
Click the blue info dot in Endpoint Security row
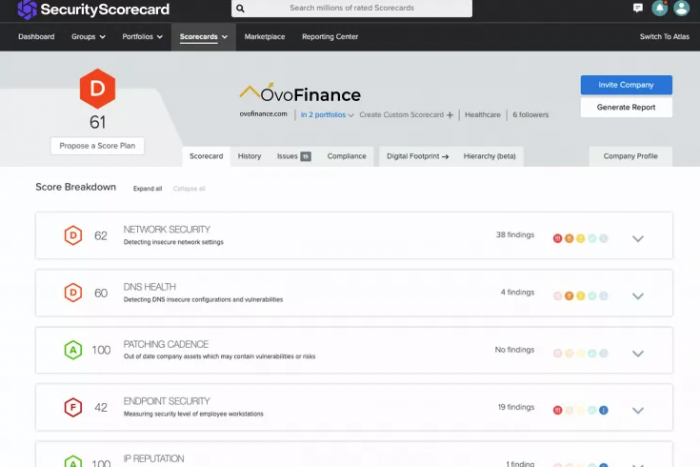(604, 410)
